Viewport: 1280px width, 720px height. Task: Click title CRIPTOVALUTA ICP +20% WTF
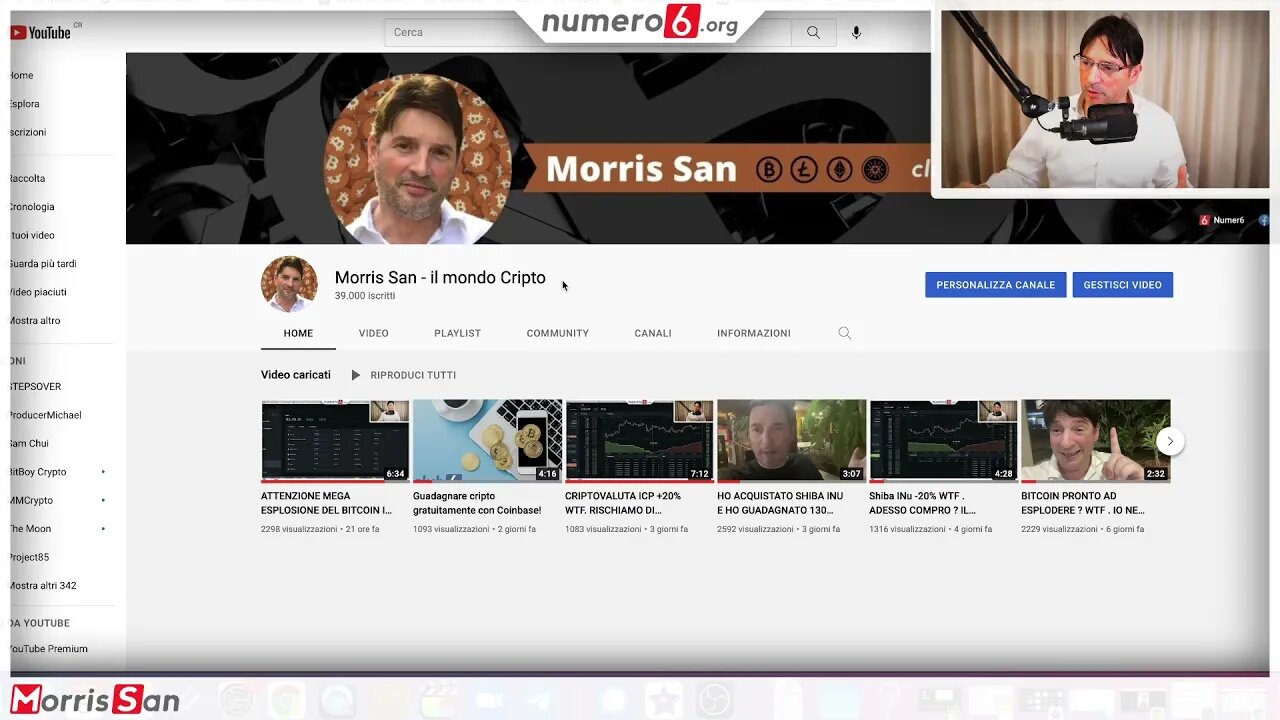tap(625, 503)
